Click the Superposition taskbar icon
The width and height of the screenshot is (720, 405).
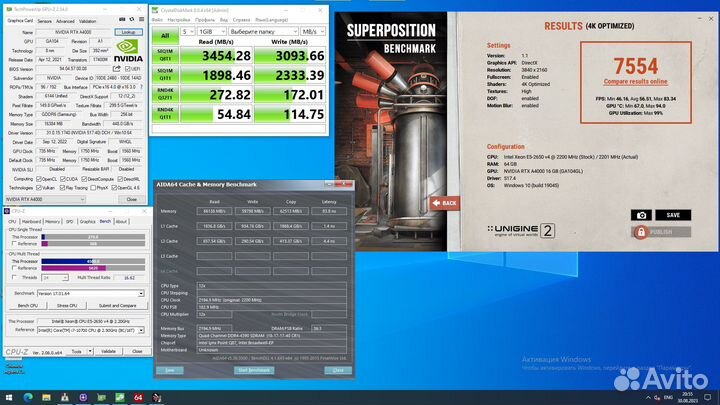click(157, 398)
